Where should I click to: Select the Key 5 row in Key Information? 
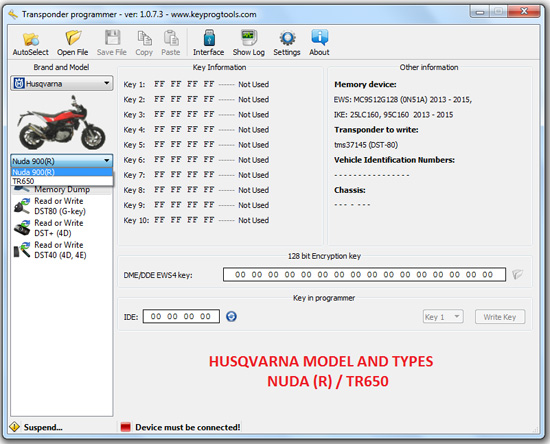point(196,145)
